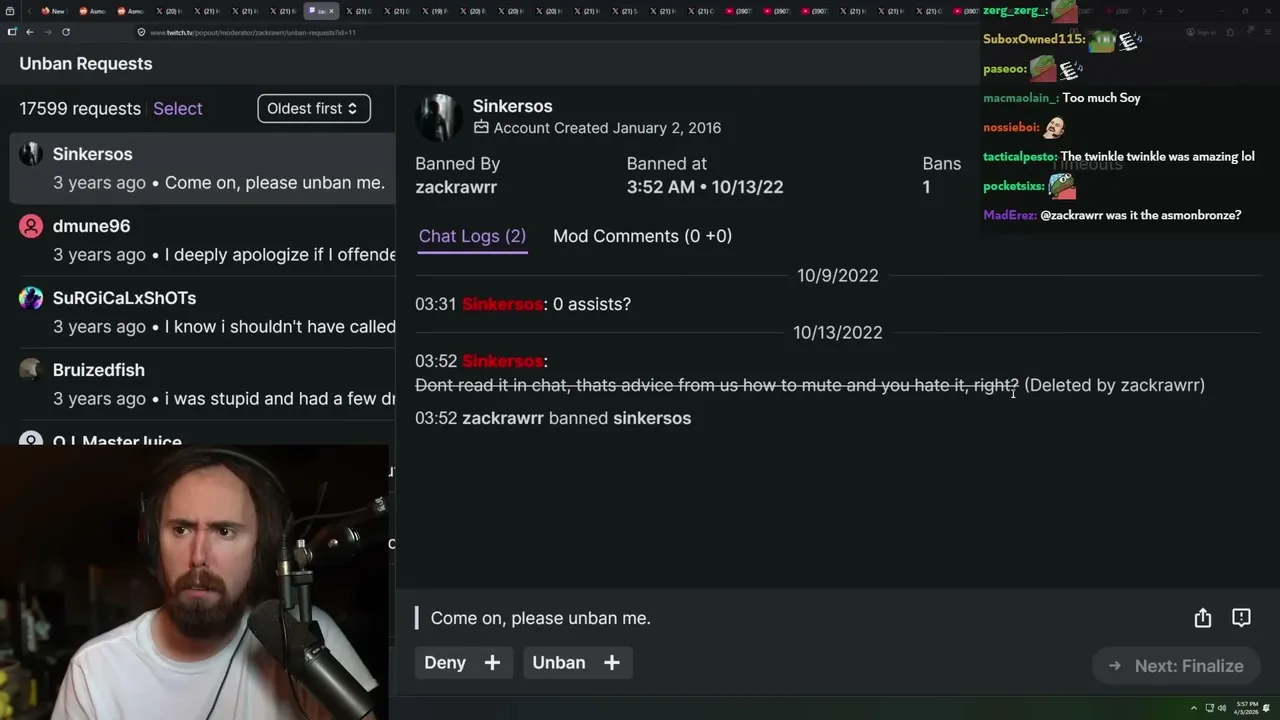
Task: Click the deleted chat message text
Action: click(x=717, y=385)
